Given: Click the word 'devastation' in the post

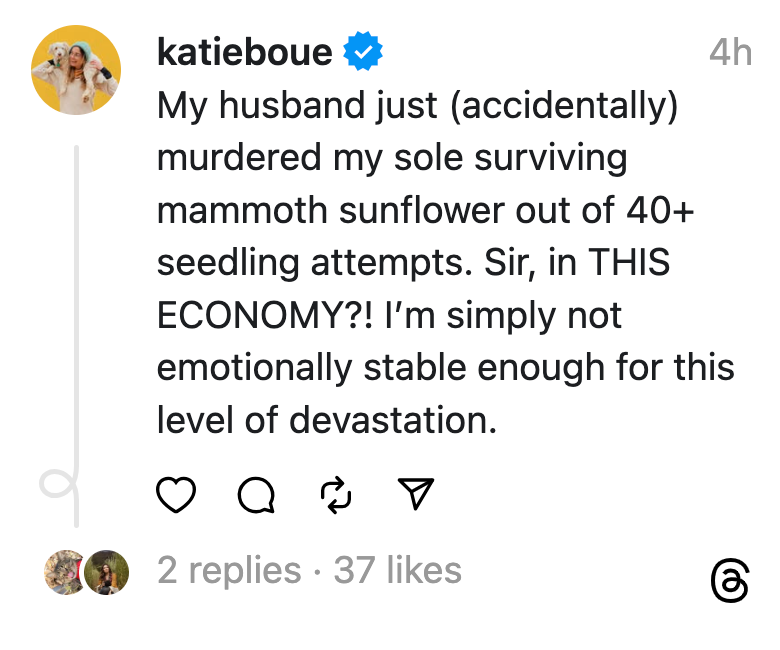Looking at the screenshot, I should pyautogui.click(x=393, y=420).
